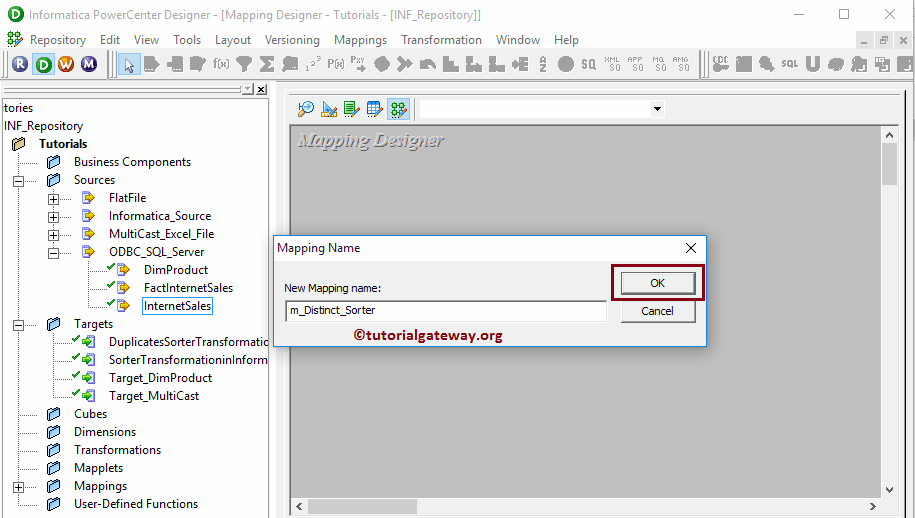The height and width of the screenshot is (518, 915).
Task: Open the mapping selection dropdown
Action: (x=658, y=109)
